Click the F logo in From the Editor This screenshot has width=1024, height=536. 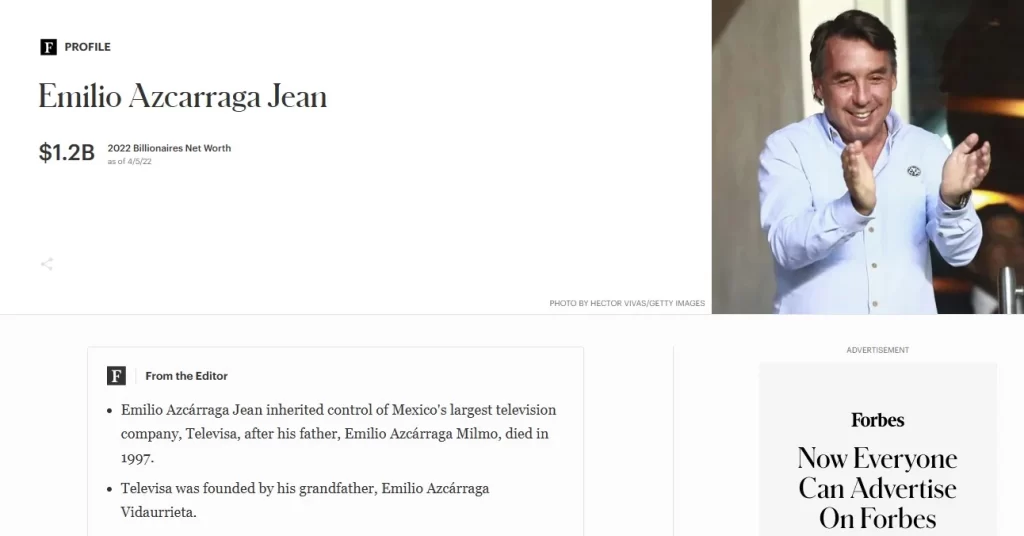116,375
